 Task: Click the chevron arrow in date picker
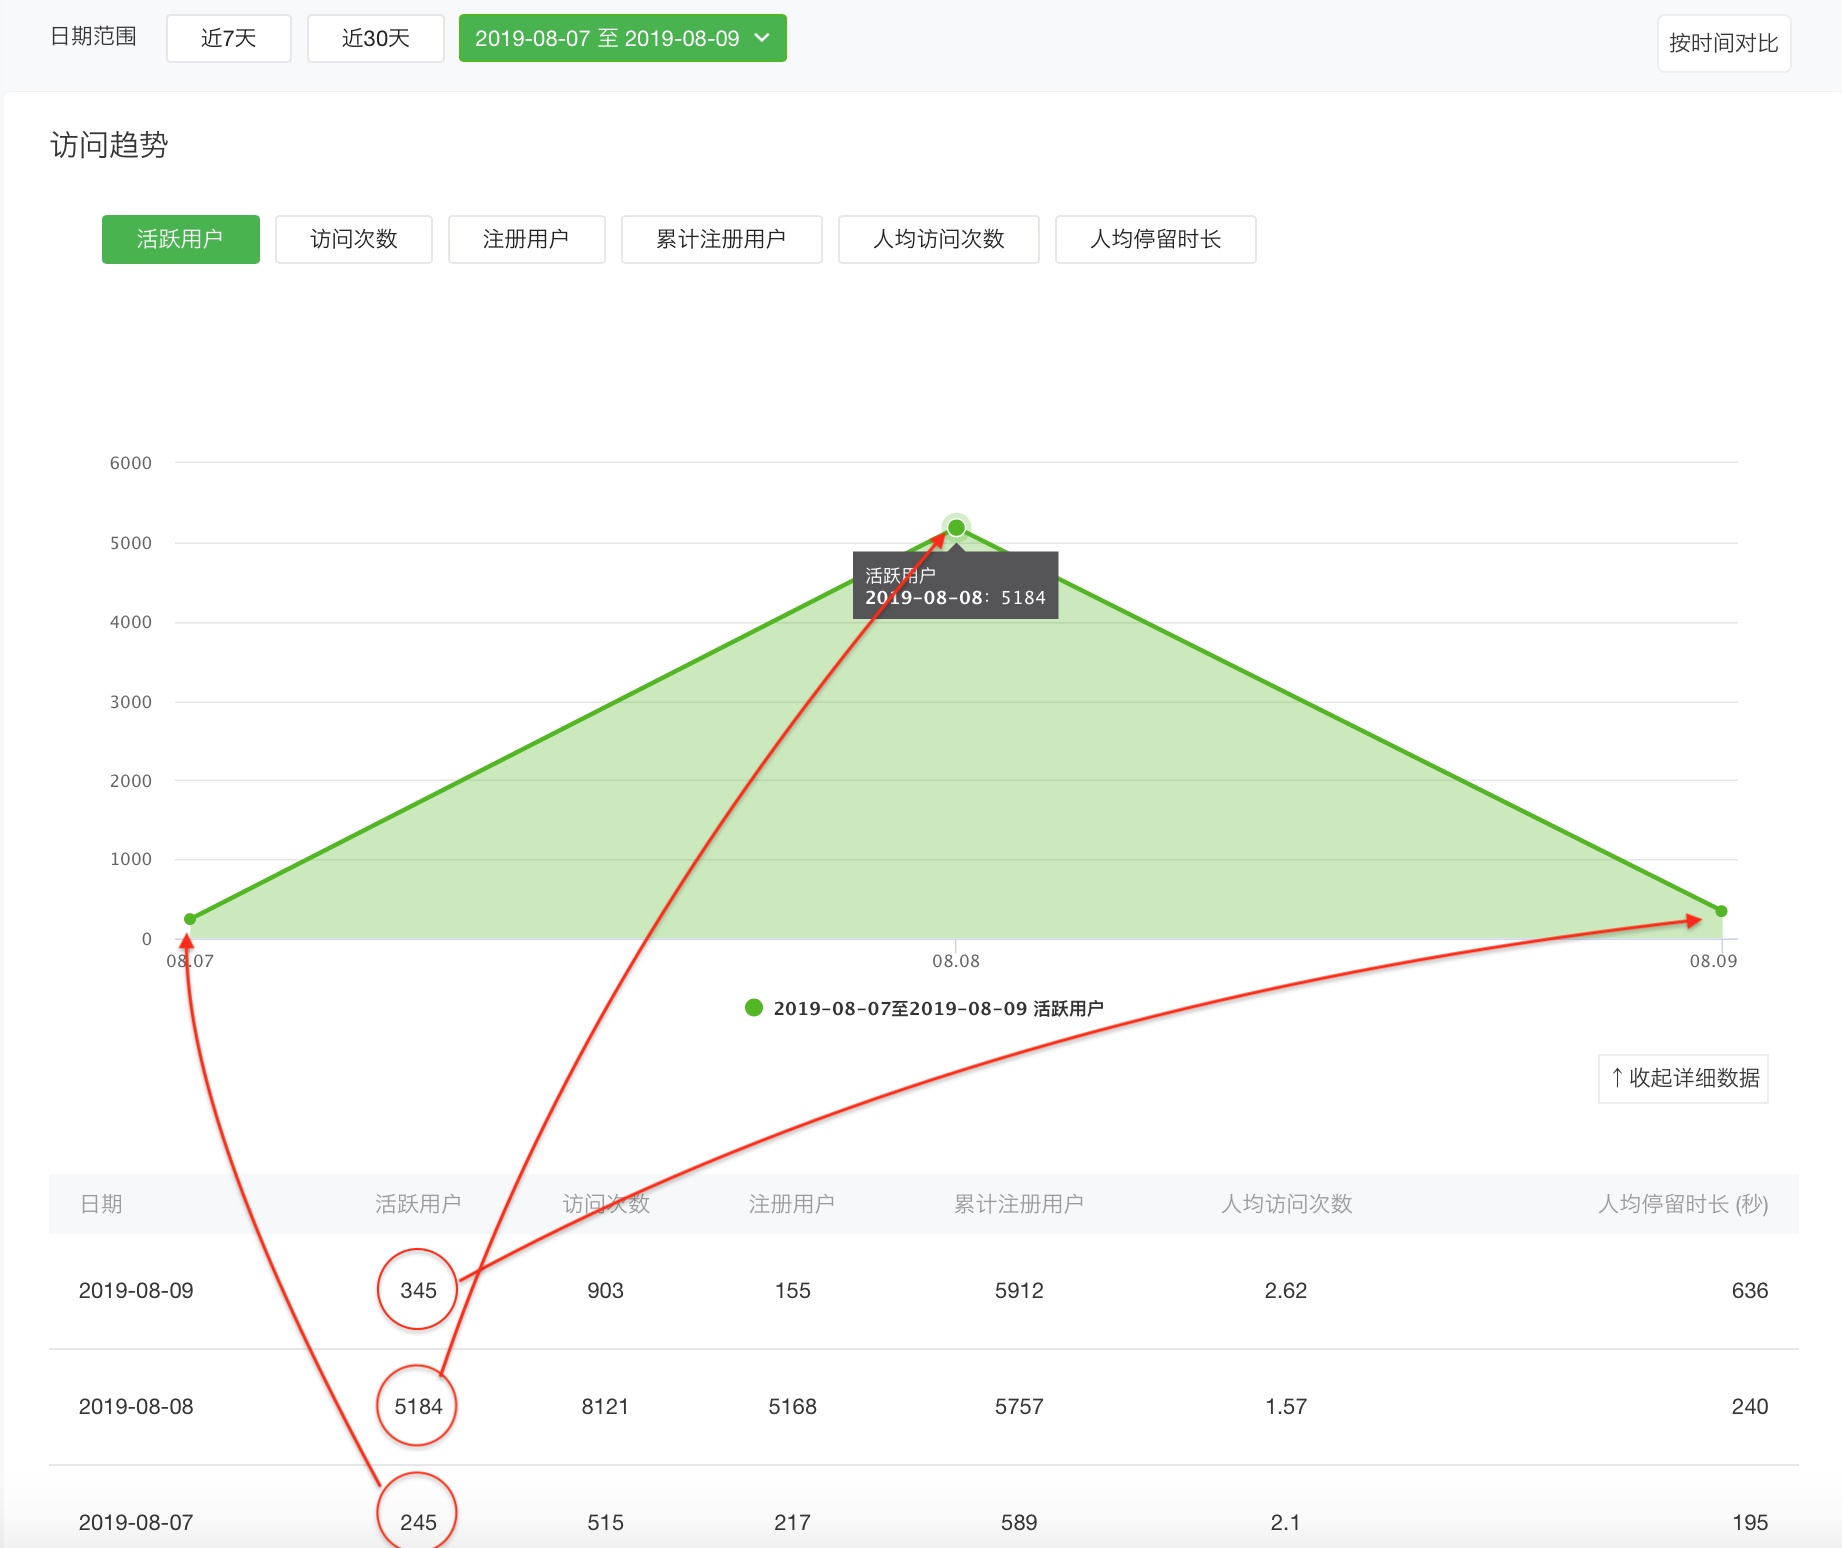pos(762,38)
